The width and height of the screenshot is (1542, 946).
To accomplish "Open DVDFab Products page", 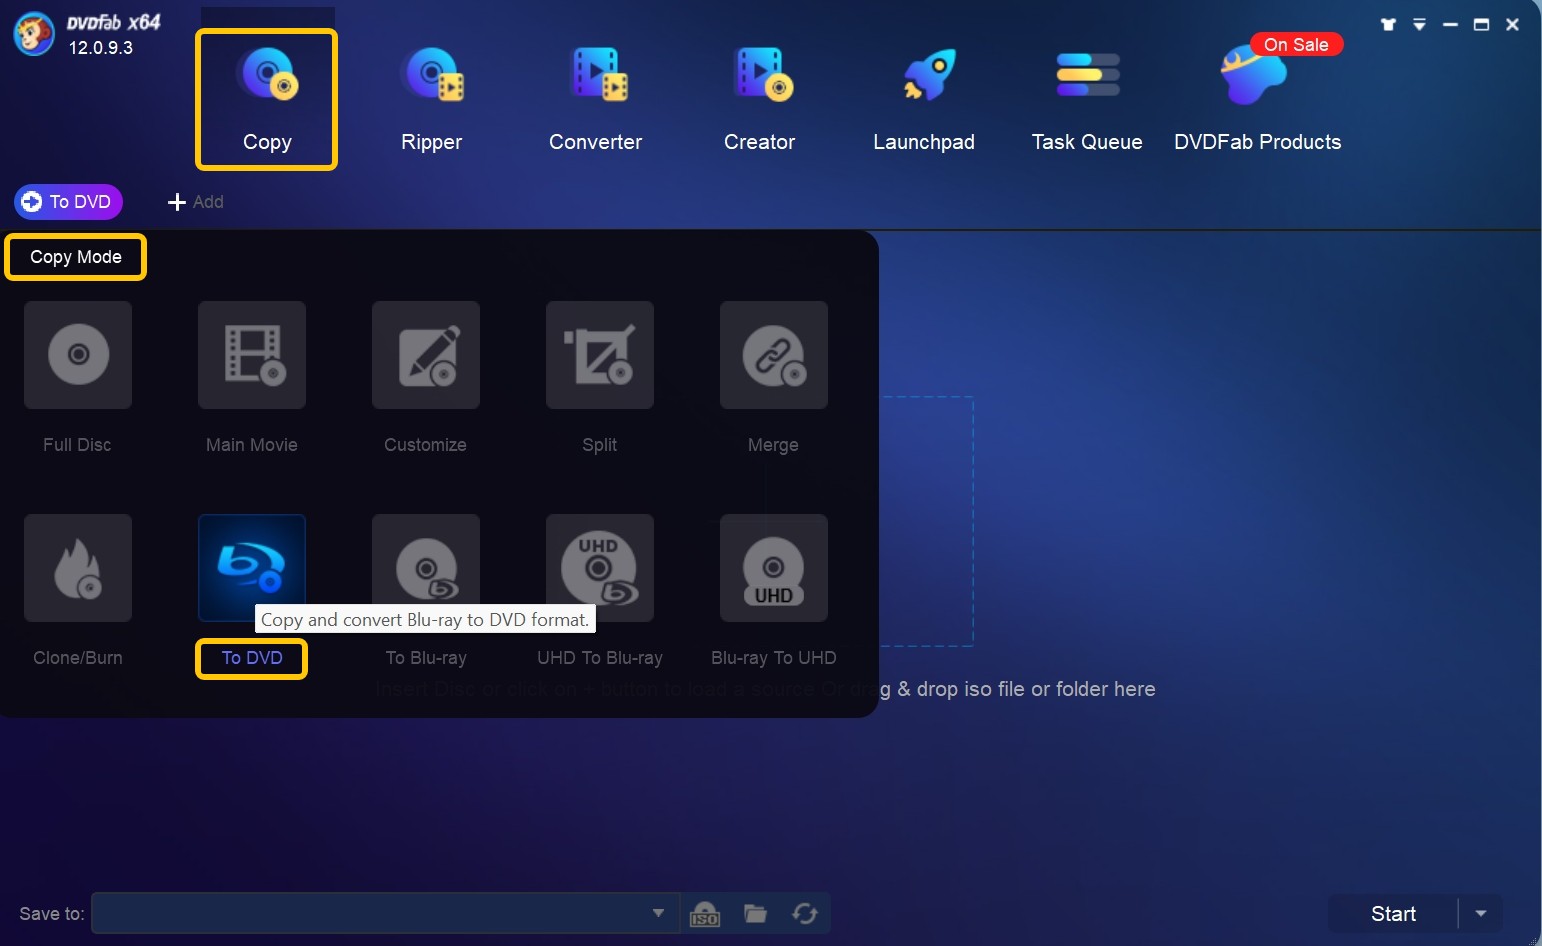I will 1257,99.
